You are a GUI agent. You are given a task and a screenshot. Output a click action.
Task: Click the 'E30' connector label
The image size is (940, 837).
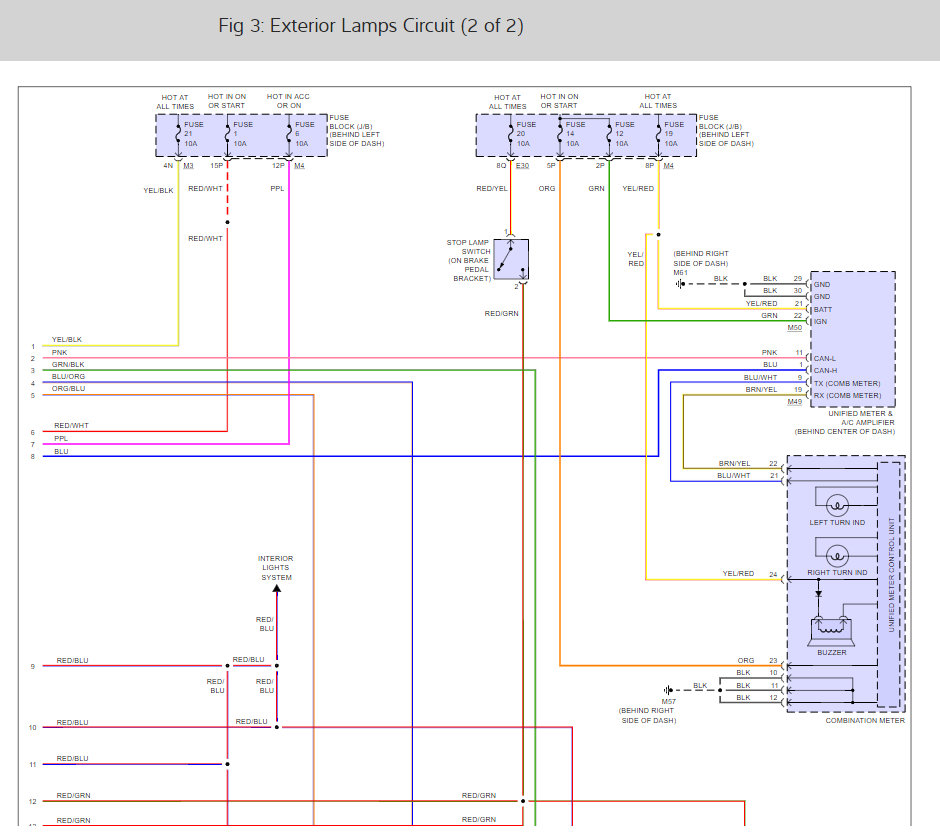click(522, 165)
